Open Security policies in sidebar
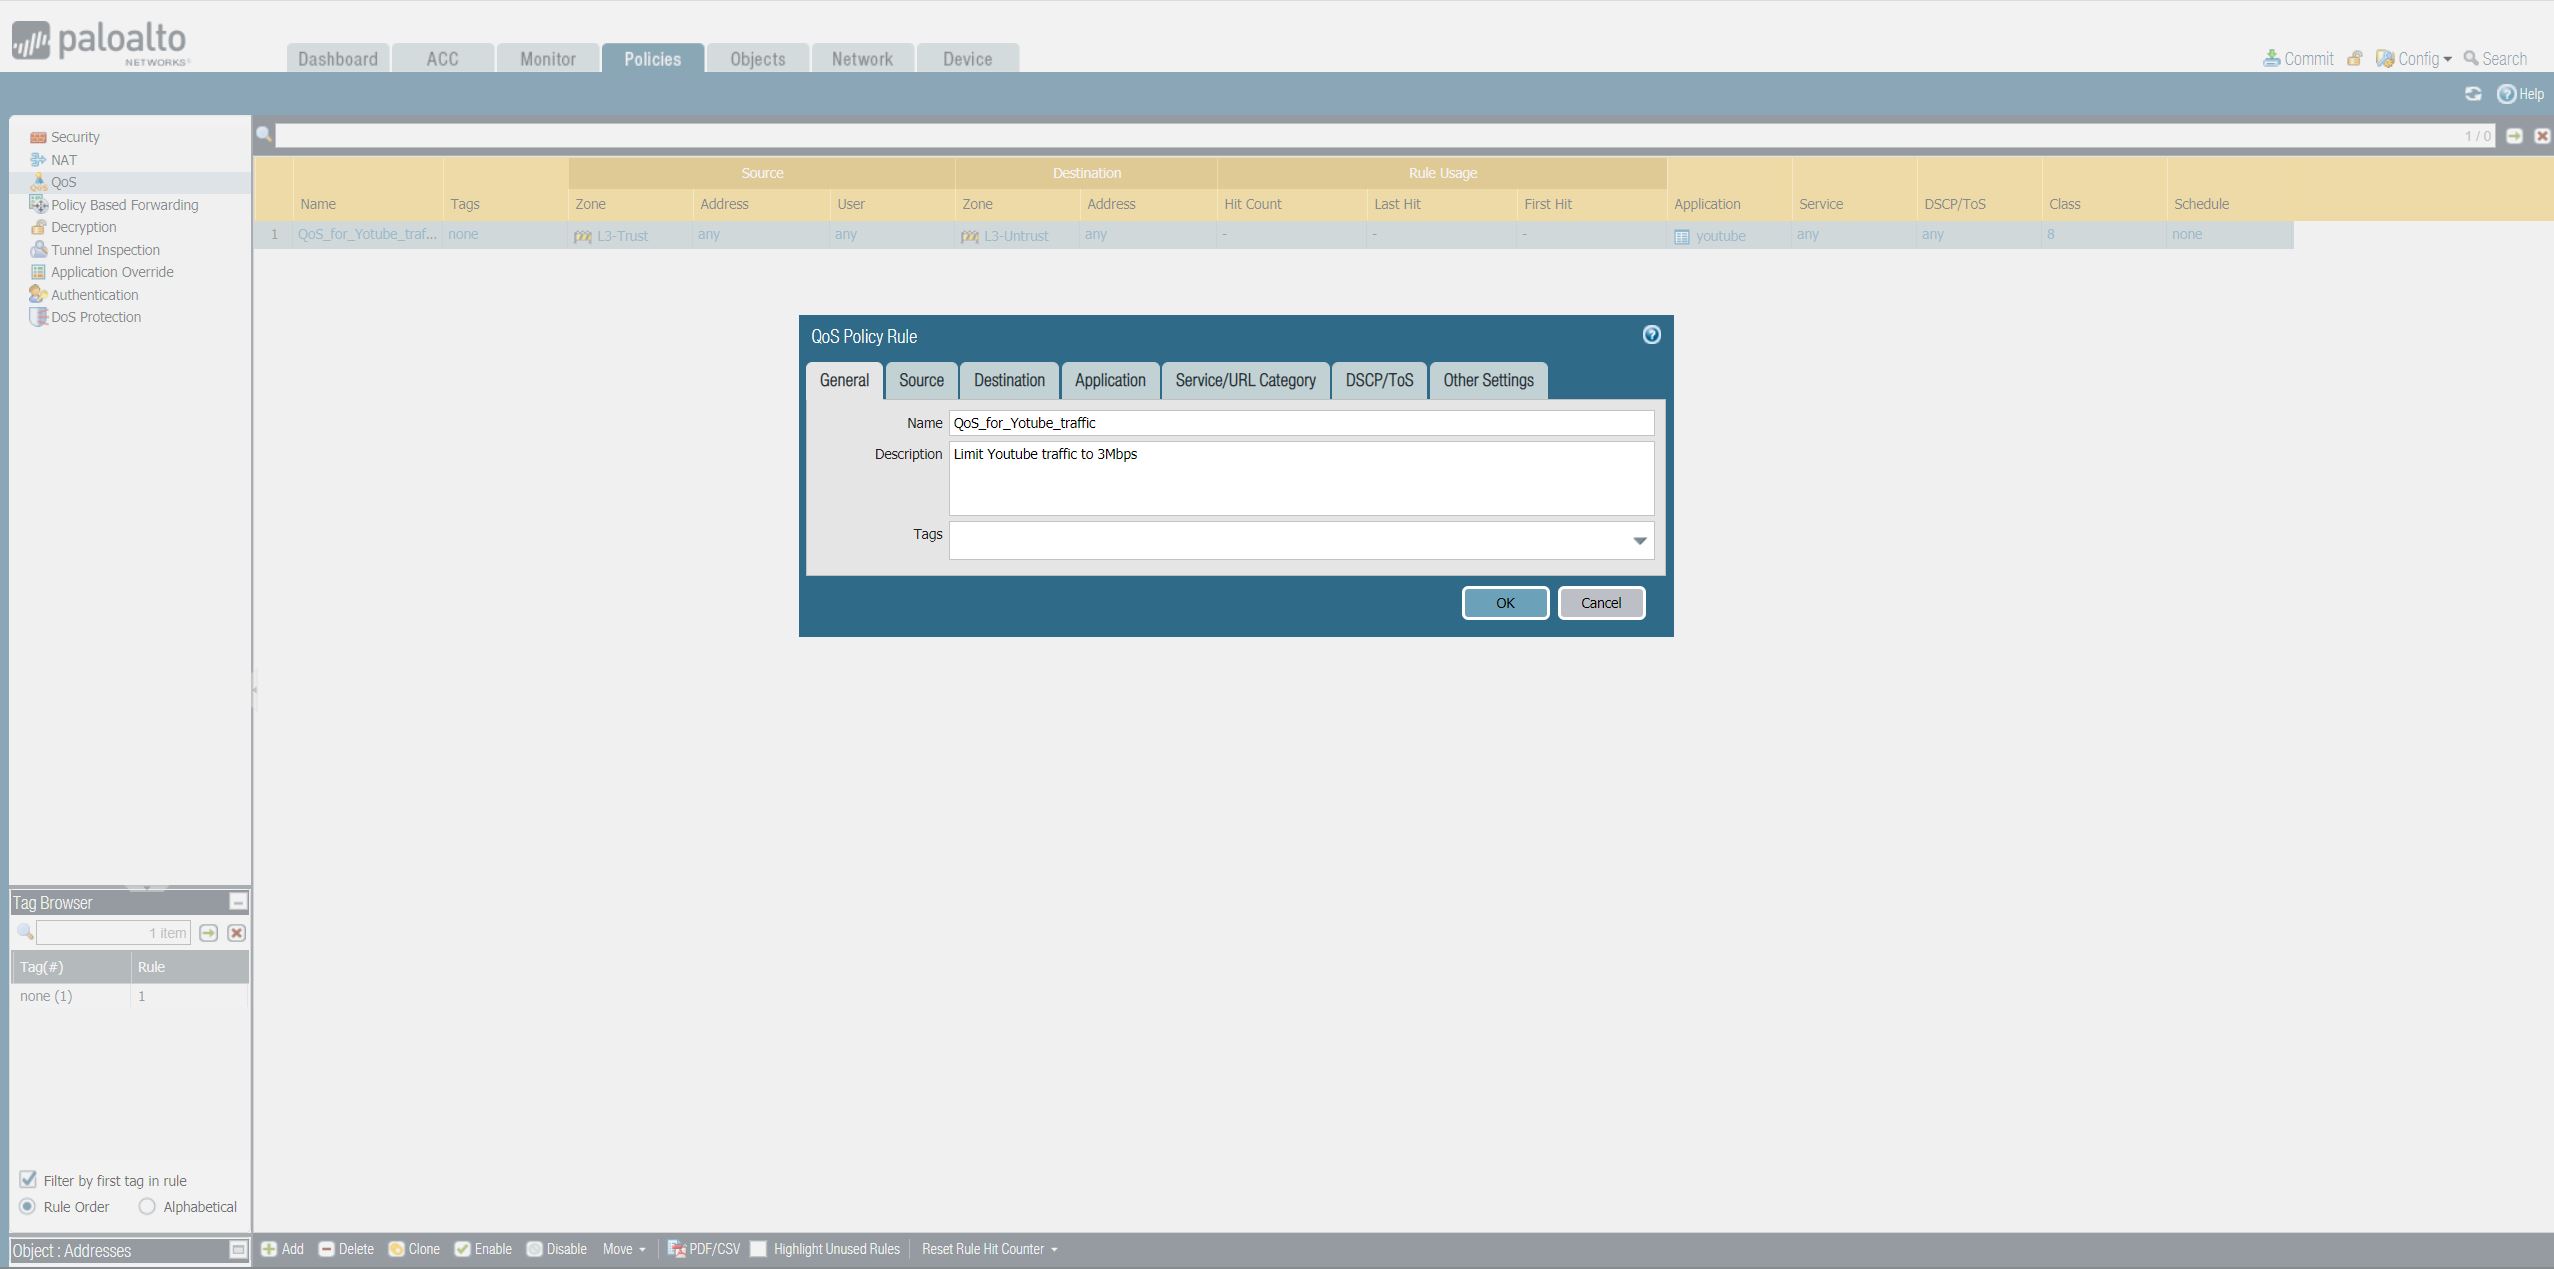This screenshot has height=1269, width=2554. point(75,137)
